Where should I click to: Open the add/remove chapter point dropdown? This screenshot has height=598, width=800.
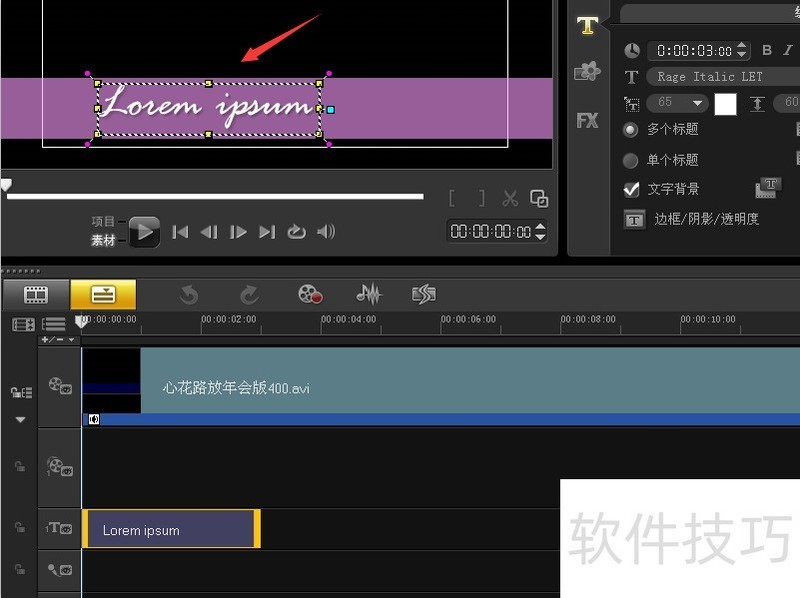pyautogui.click(x=59, y=339)
